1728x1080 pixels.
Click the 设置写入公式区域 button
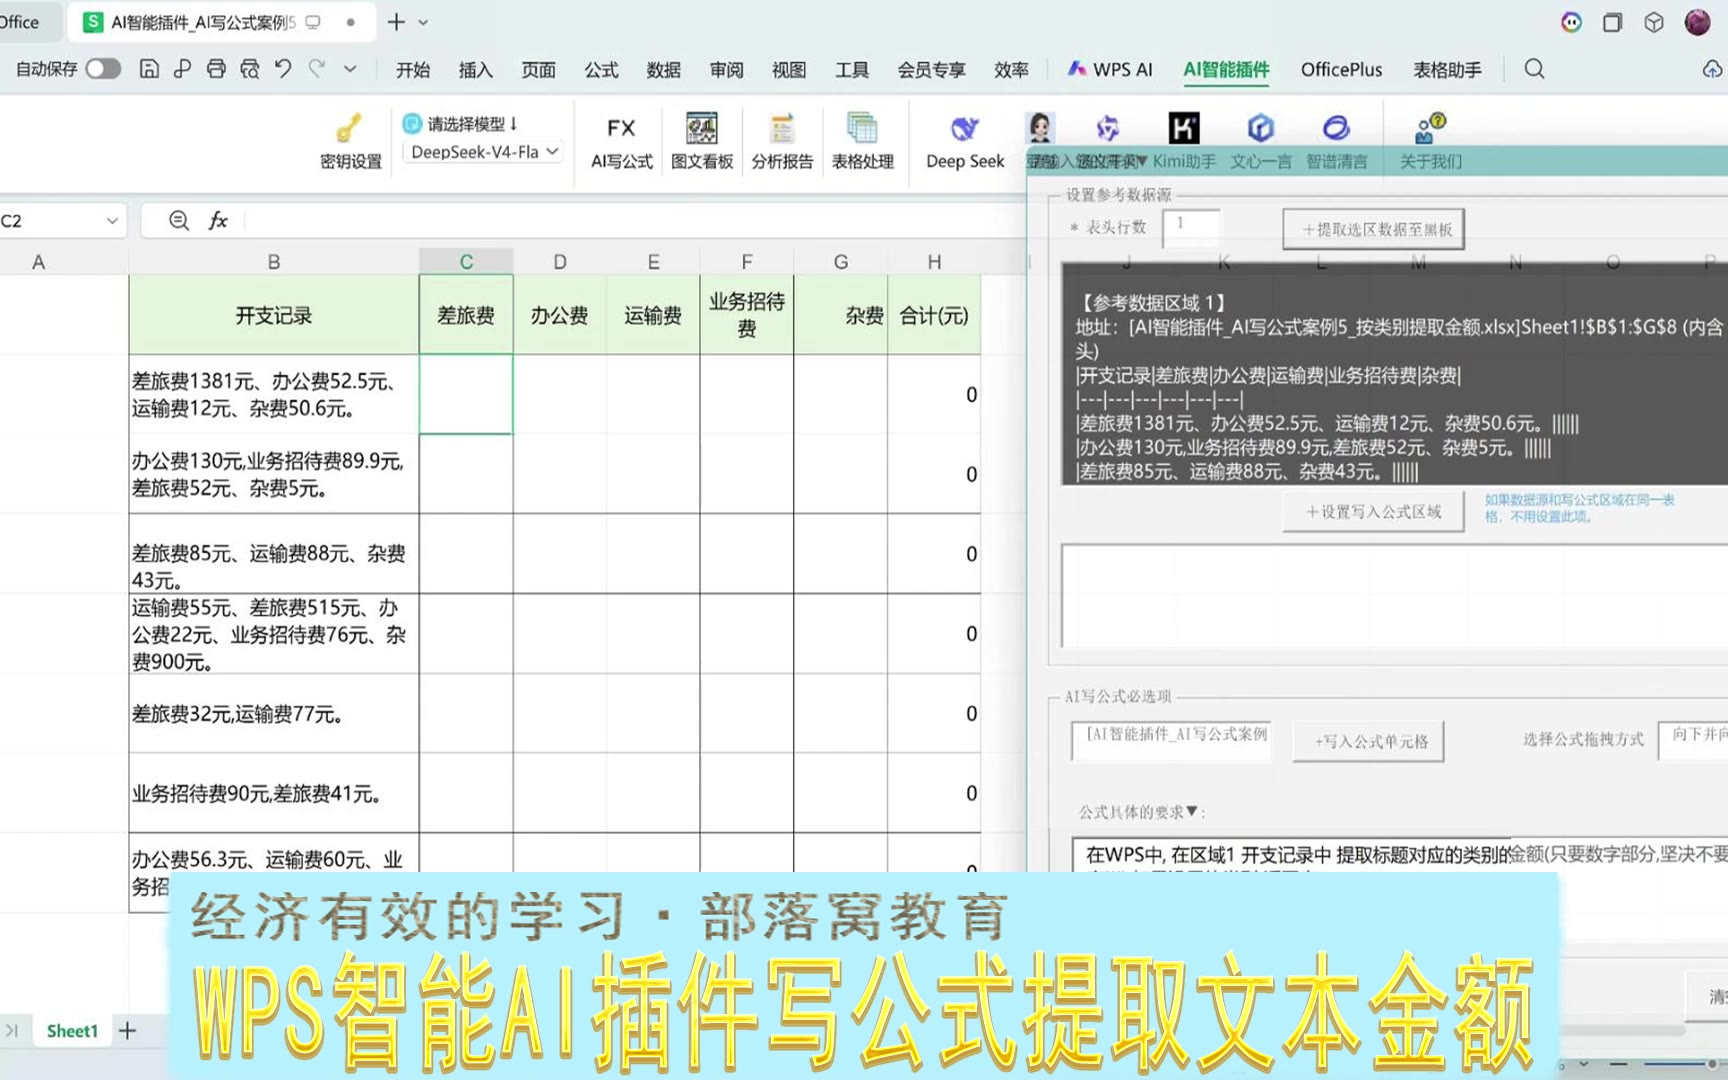1374,512
